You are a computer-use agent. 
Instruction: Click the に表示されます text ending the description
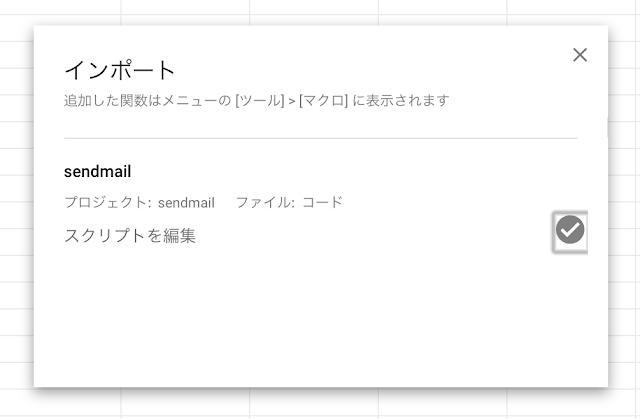(401, 100)
